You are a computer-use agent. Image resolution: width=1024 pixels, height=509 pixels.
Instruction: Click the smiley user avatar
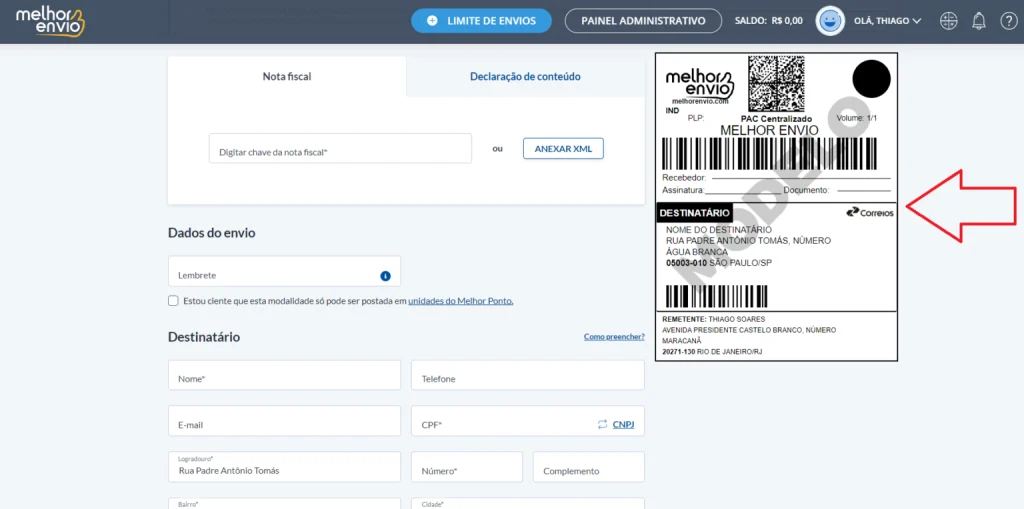[830, 21]
